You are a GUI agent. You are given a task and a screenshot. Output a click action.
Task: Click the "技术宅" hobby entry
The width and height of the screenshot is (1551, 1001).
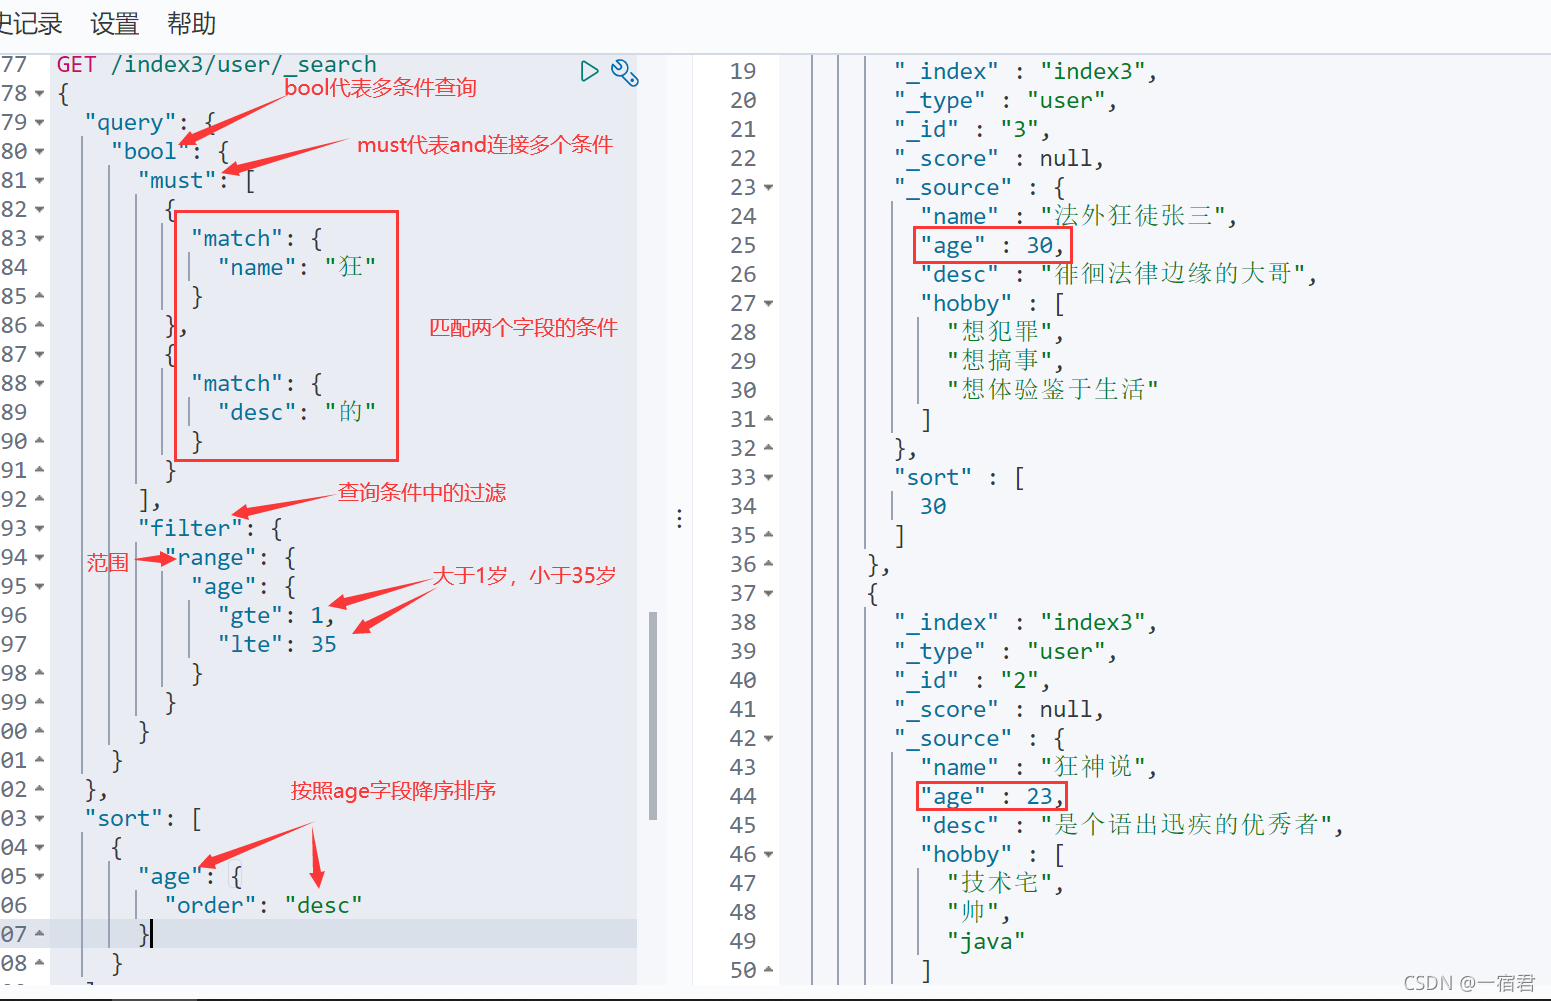pos(1005,883)
